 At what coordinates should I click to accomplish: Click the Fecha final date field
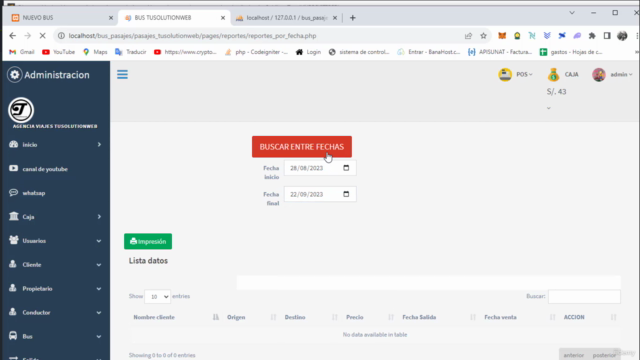[x=320, y=194]
